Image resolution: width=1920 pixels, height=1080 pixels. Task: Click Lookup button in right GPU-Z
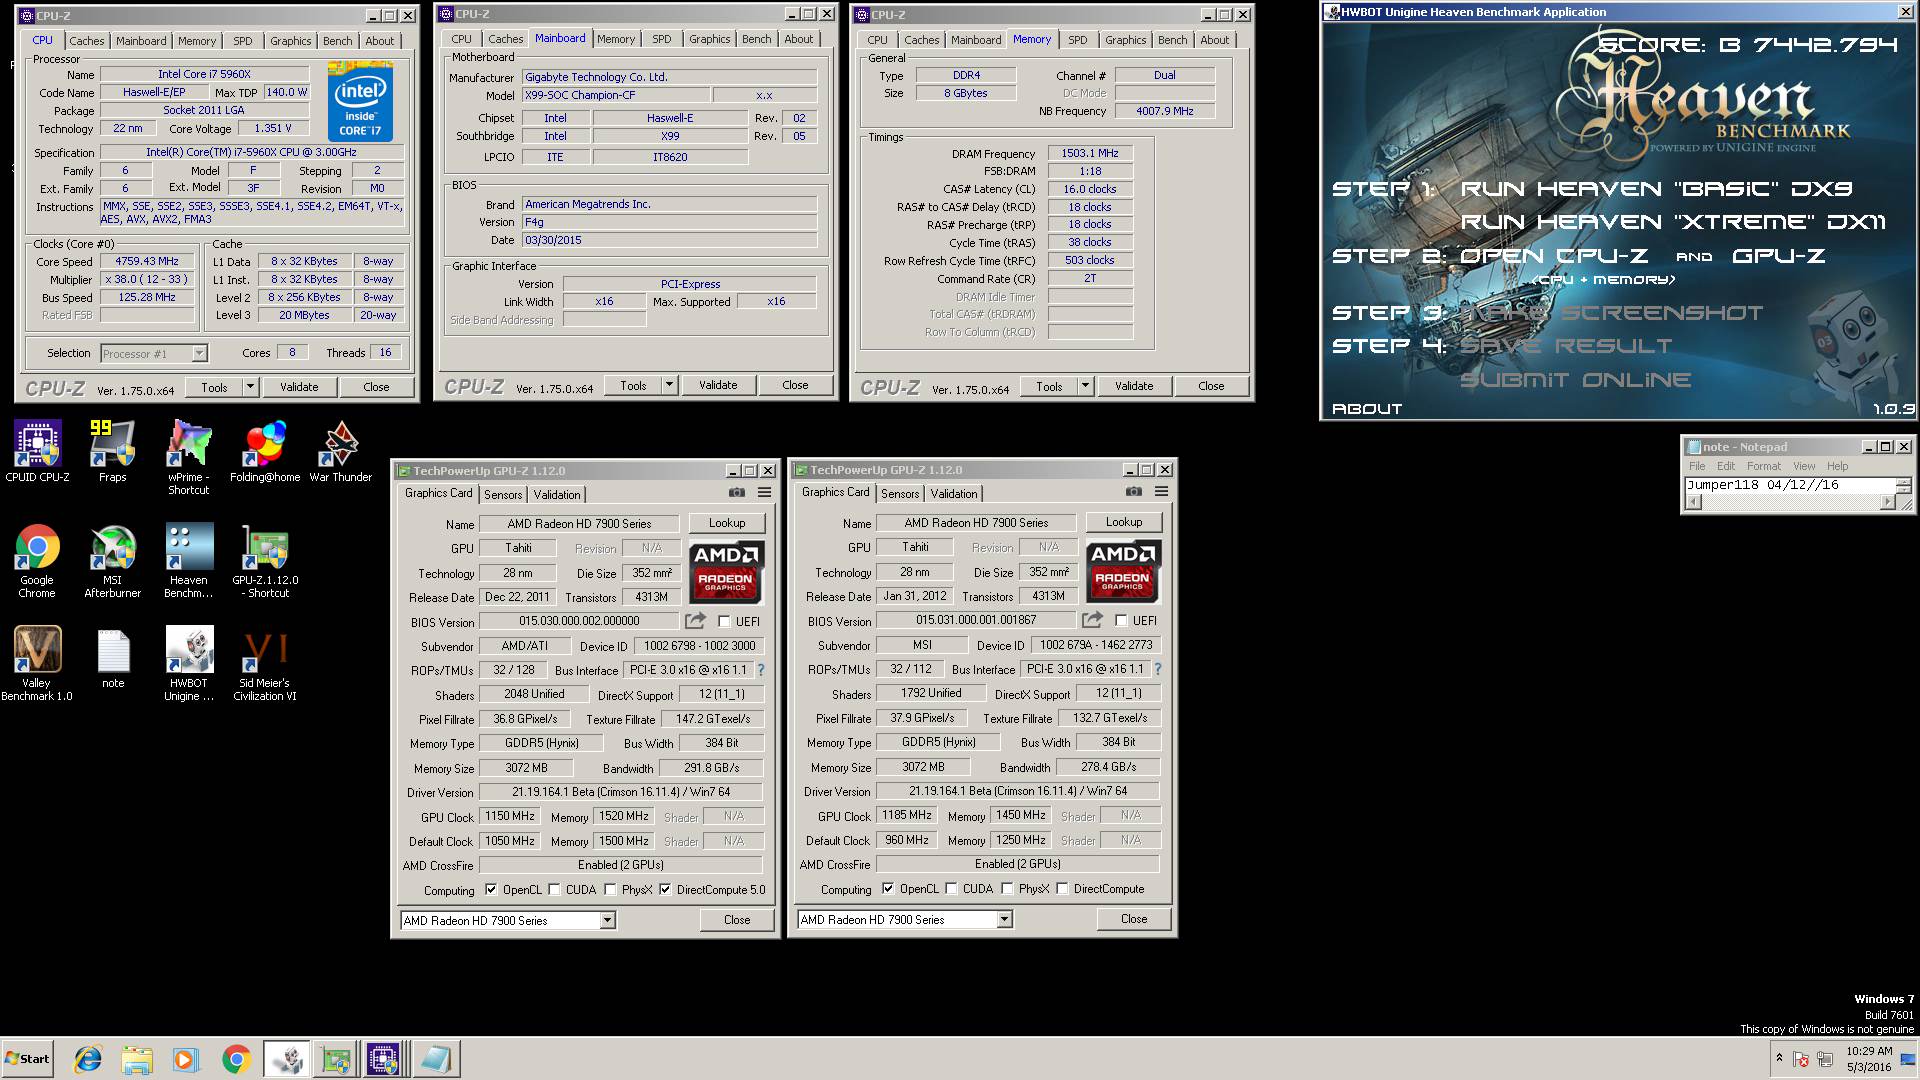[x=1124, y=522]
